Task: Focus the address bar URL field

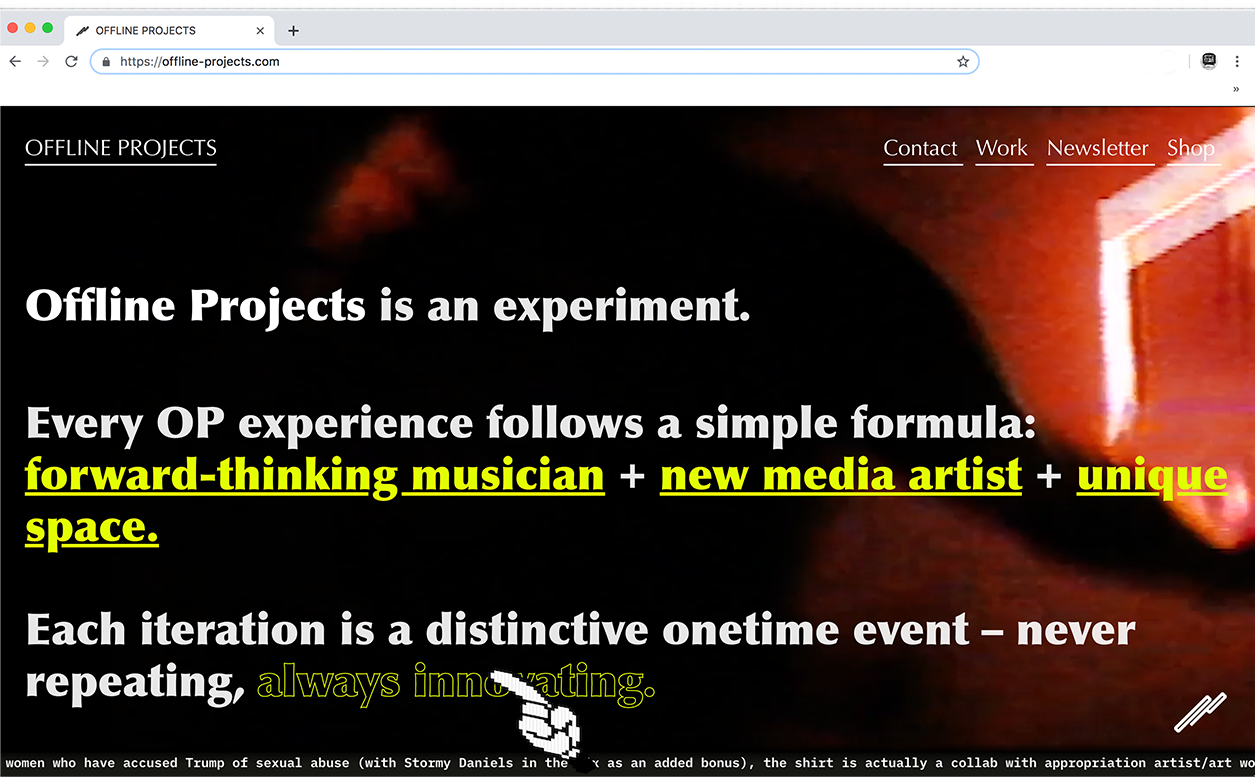Action: (530, 62)
